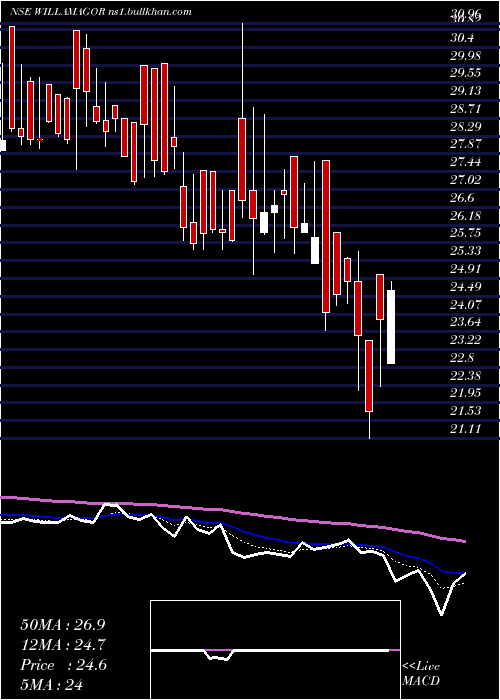Click inside the MACD indicator box
Image resolution: width=500 pixels, height=700 pixels.
[275, 650]
